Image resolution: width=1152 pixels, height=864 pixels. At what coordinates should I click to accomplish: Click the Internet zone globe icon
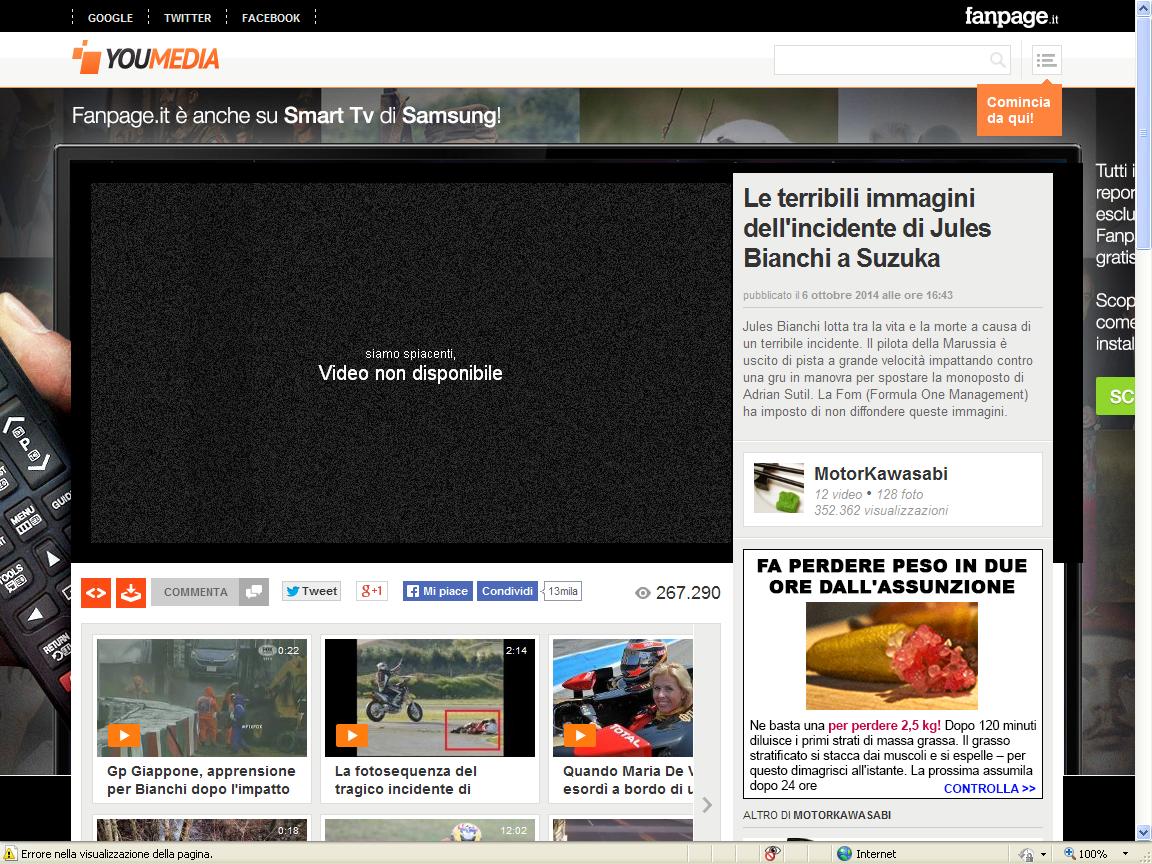tap(844, 854)
